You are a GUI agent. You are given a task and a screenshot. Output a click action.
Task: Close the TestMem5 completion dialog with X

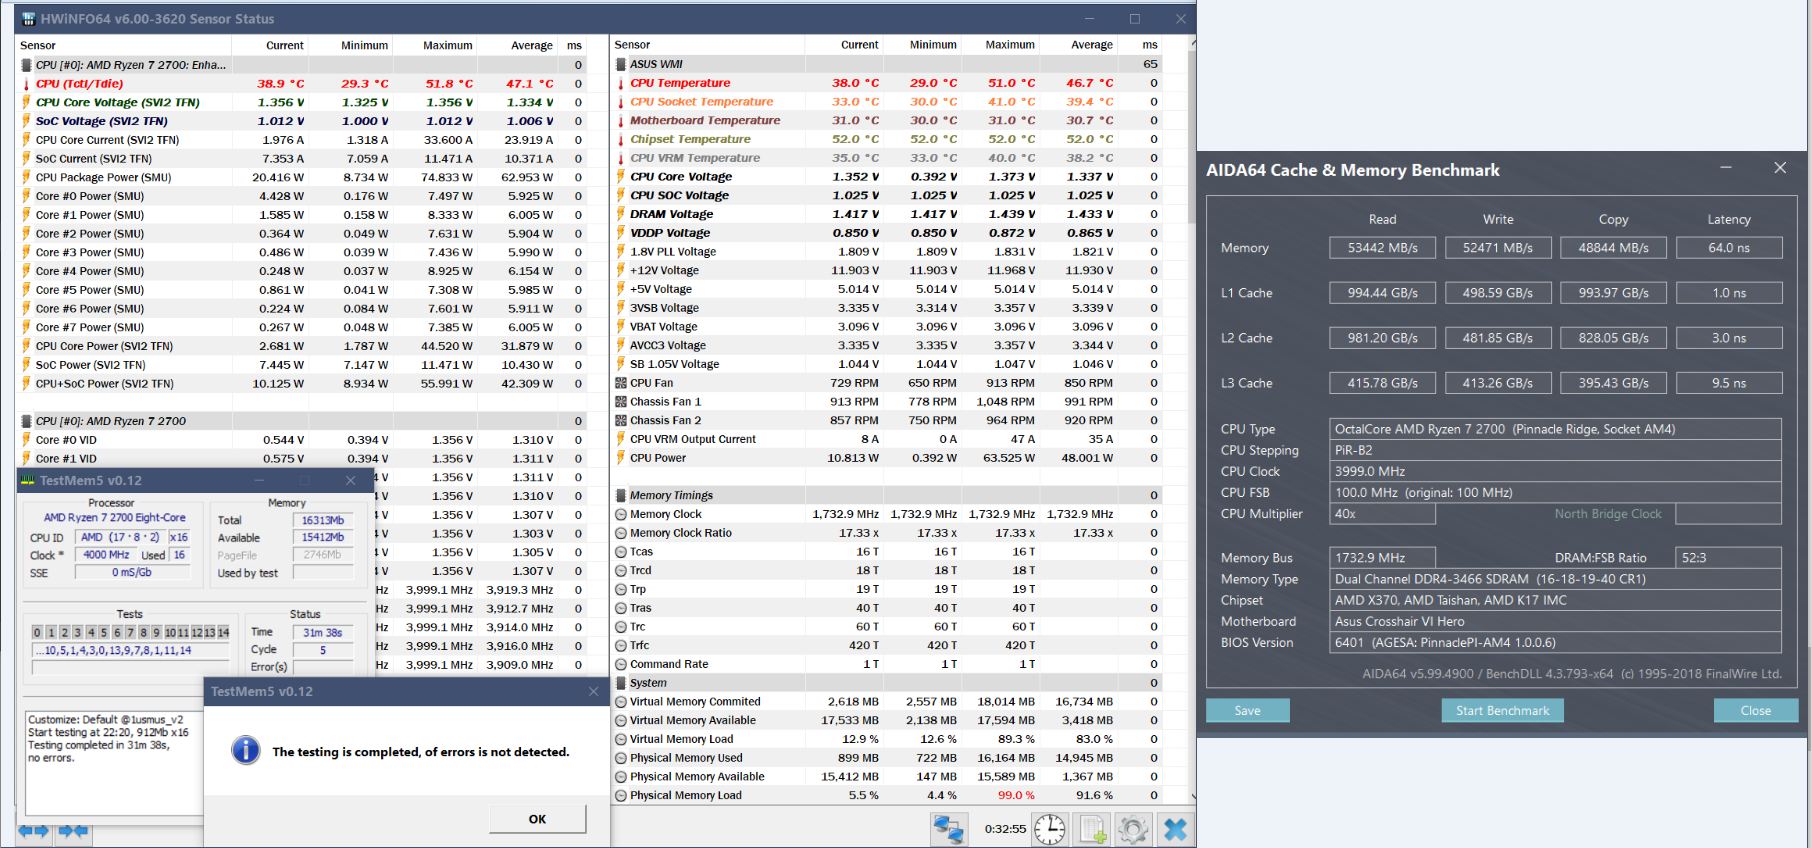593,691
